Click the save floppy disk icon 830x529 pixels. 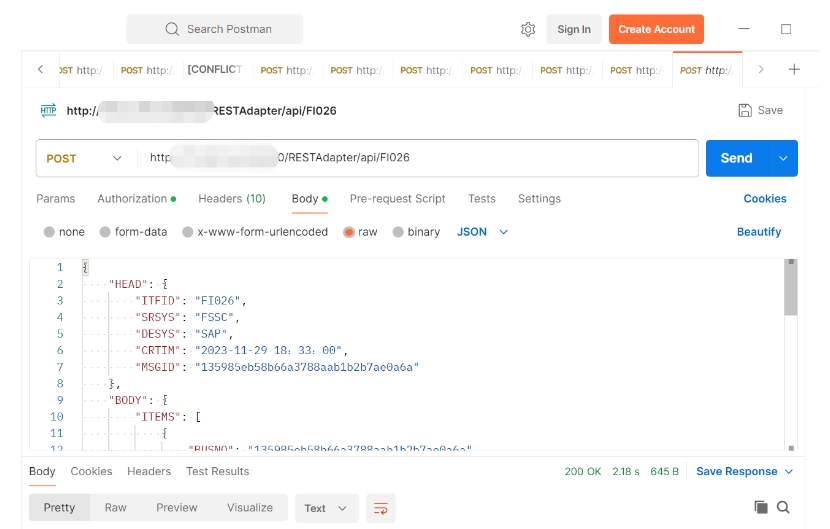point(745,111)
